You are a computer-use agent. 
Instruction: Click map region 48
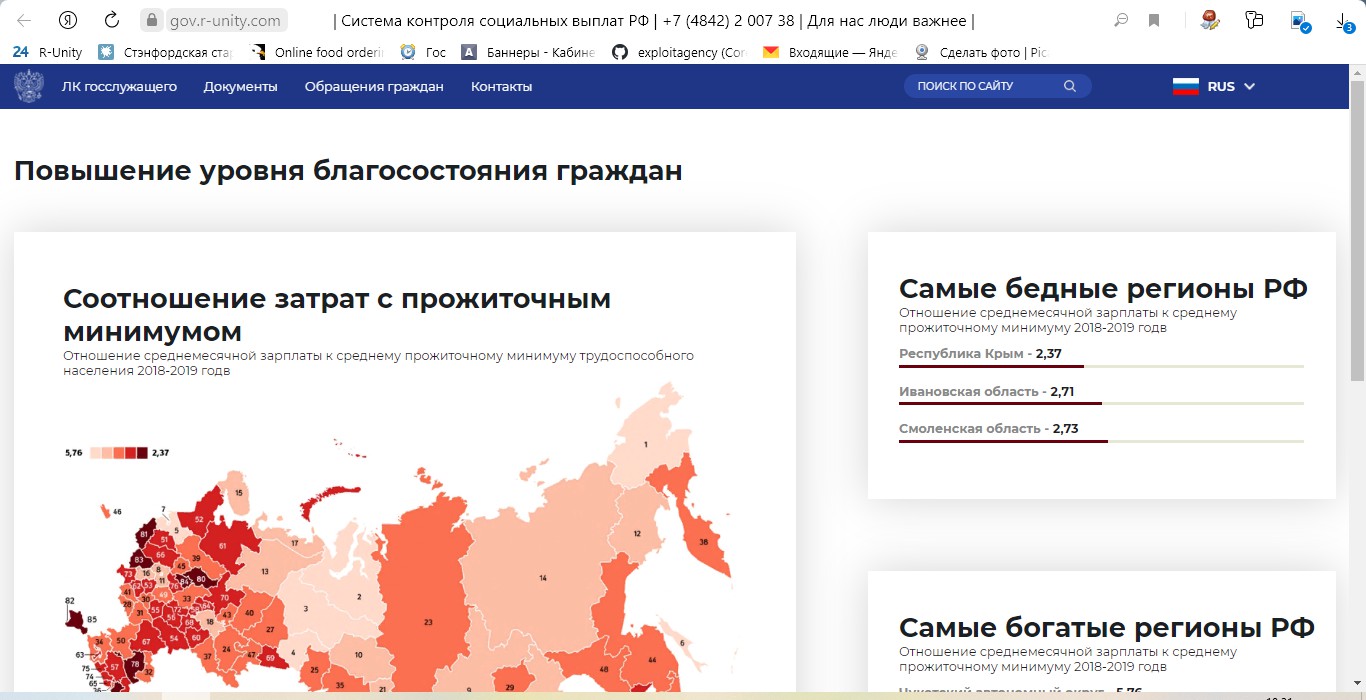point(603,668)
